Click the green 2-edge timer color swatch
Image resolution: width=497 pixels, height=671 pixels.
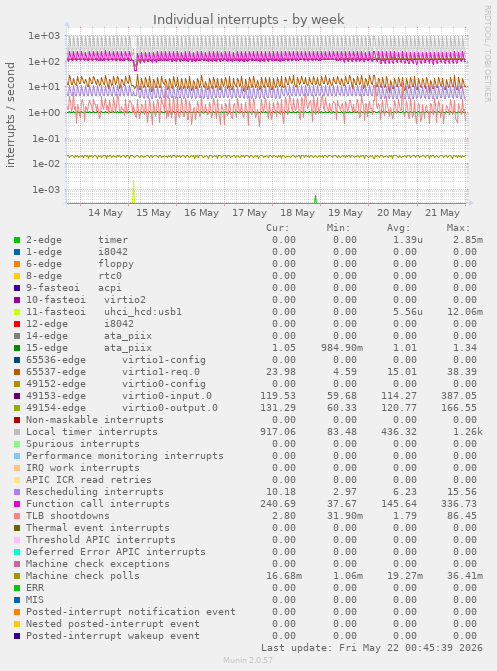pos(17,240)
